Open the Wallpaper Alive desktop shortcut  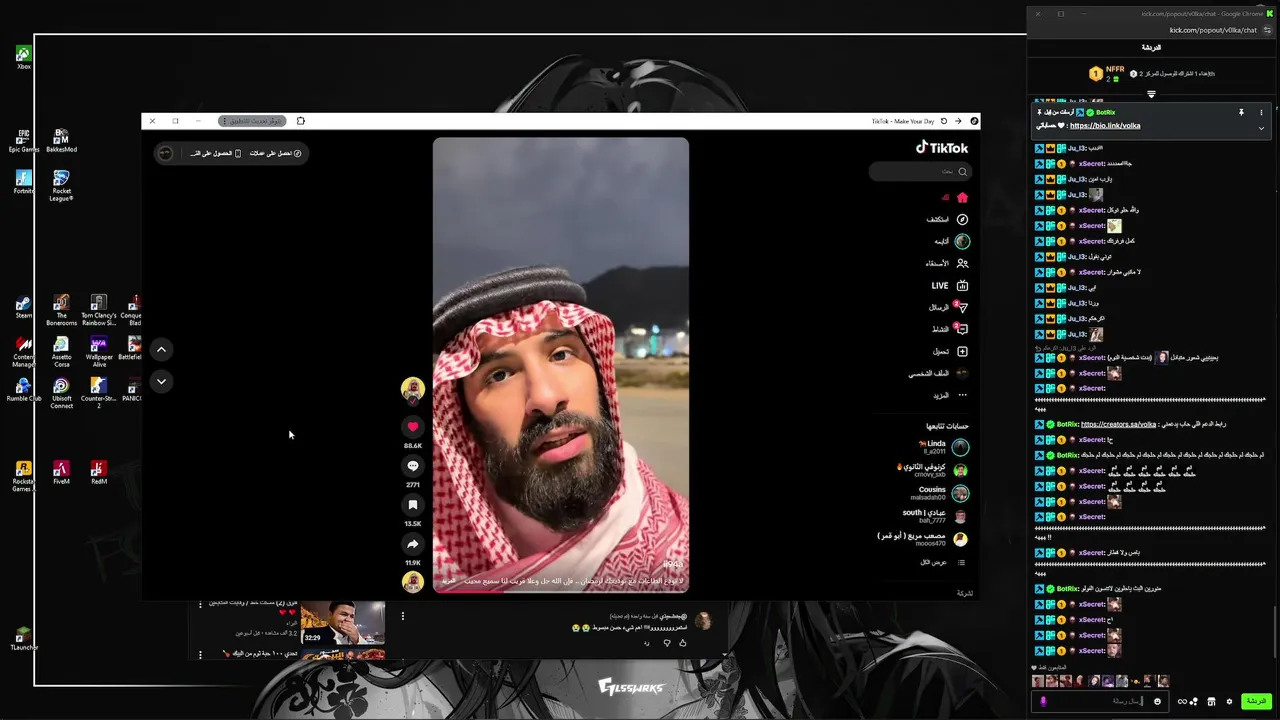[99, 352]
